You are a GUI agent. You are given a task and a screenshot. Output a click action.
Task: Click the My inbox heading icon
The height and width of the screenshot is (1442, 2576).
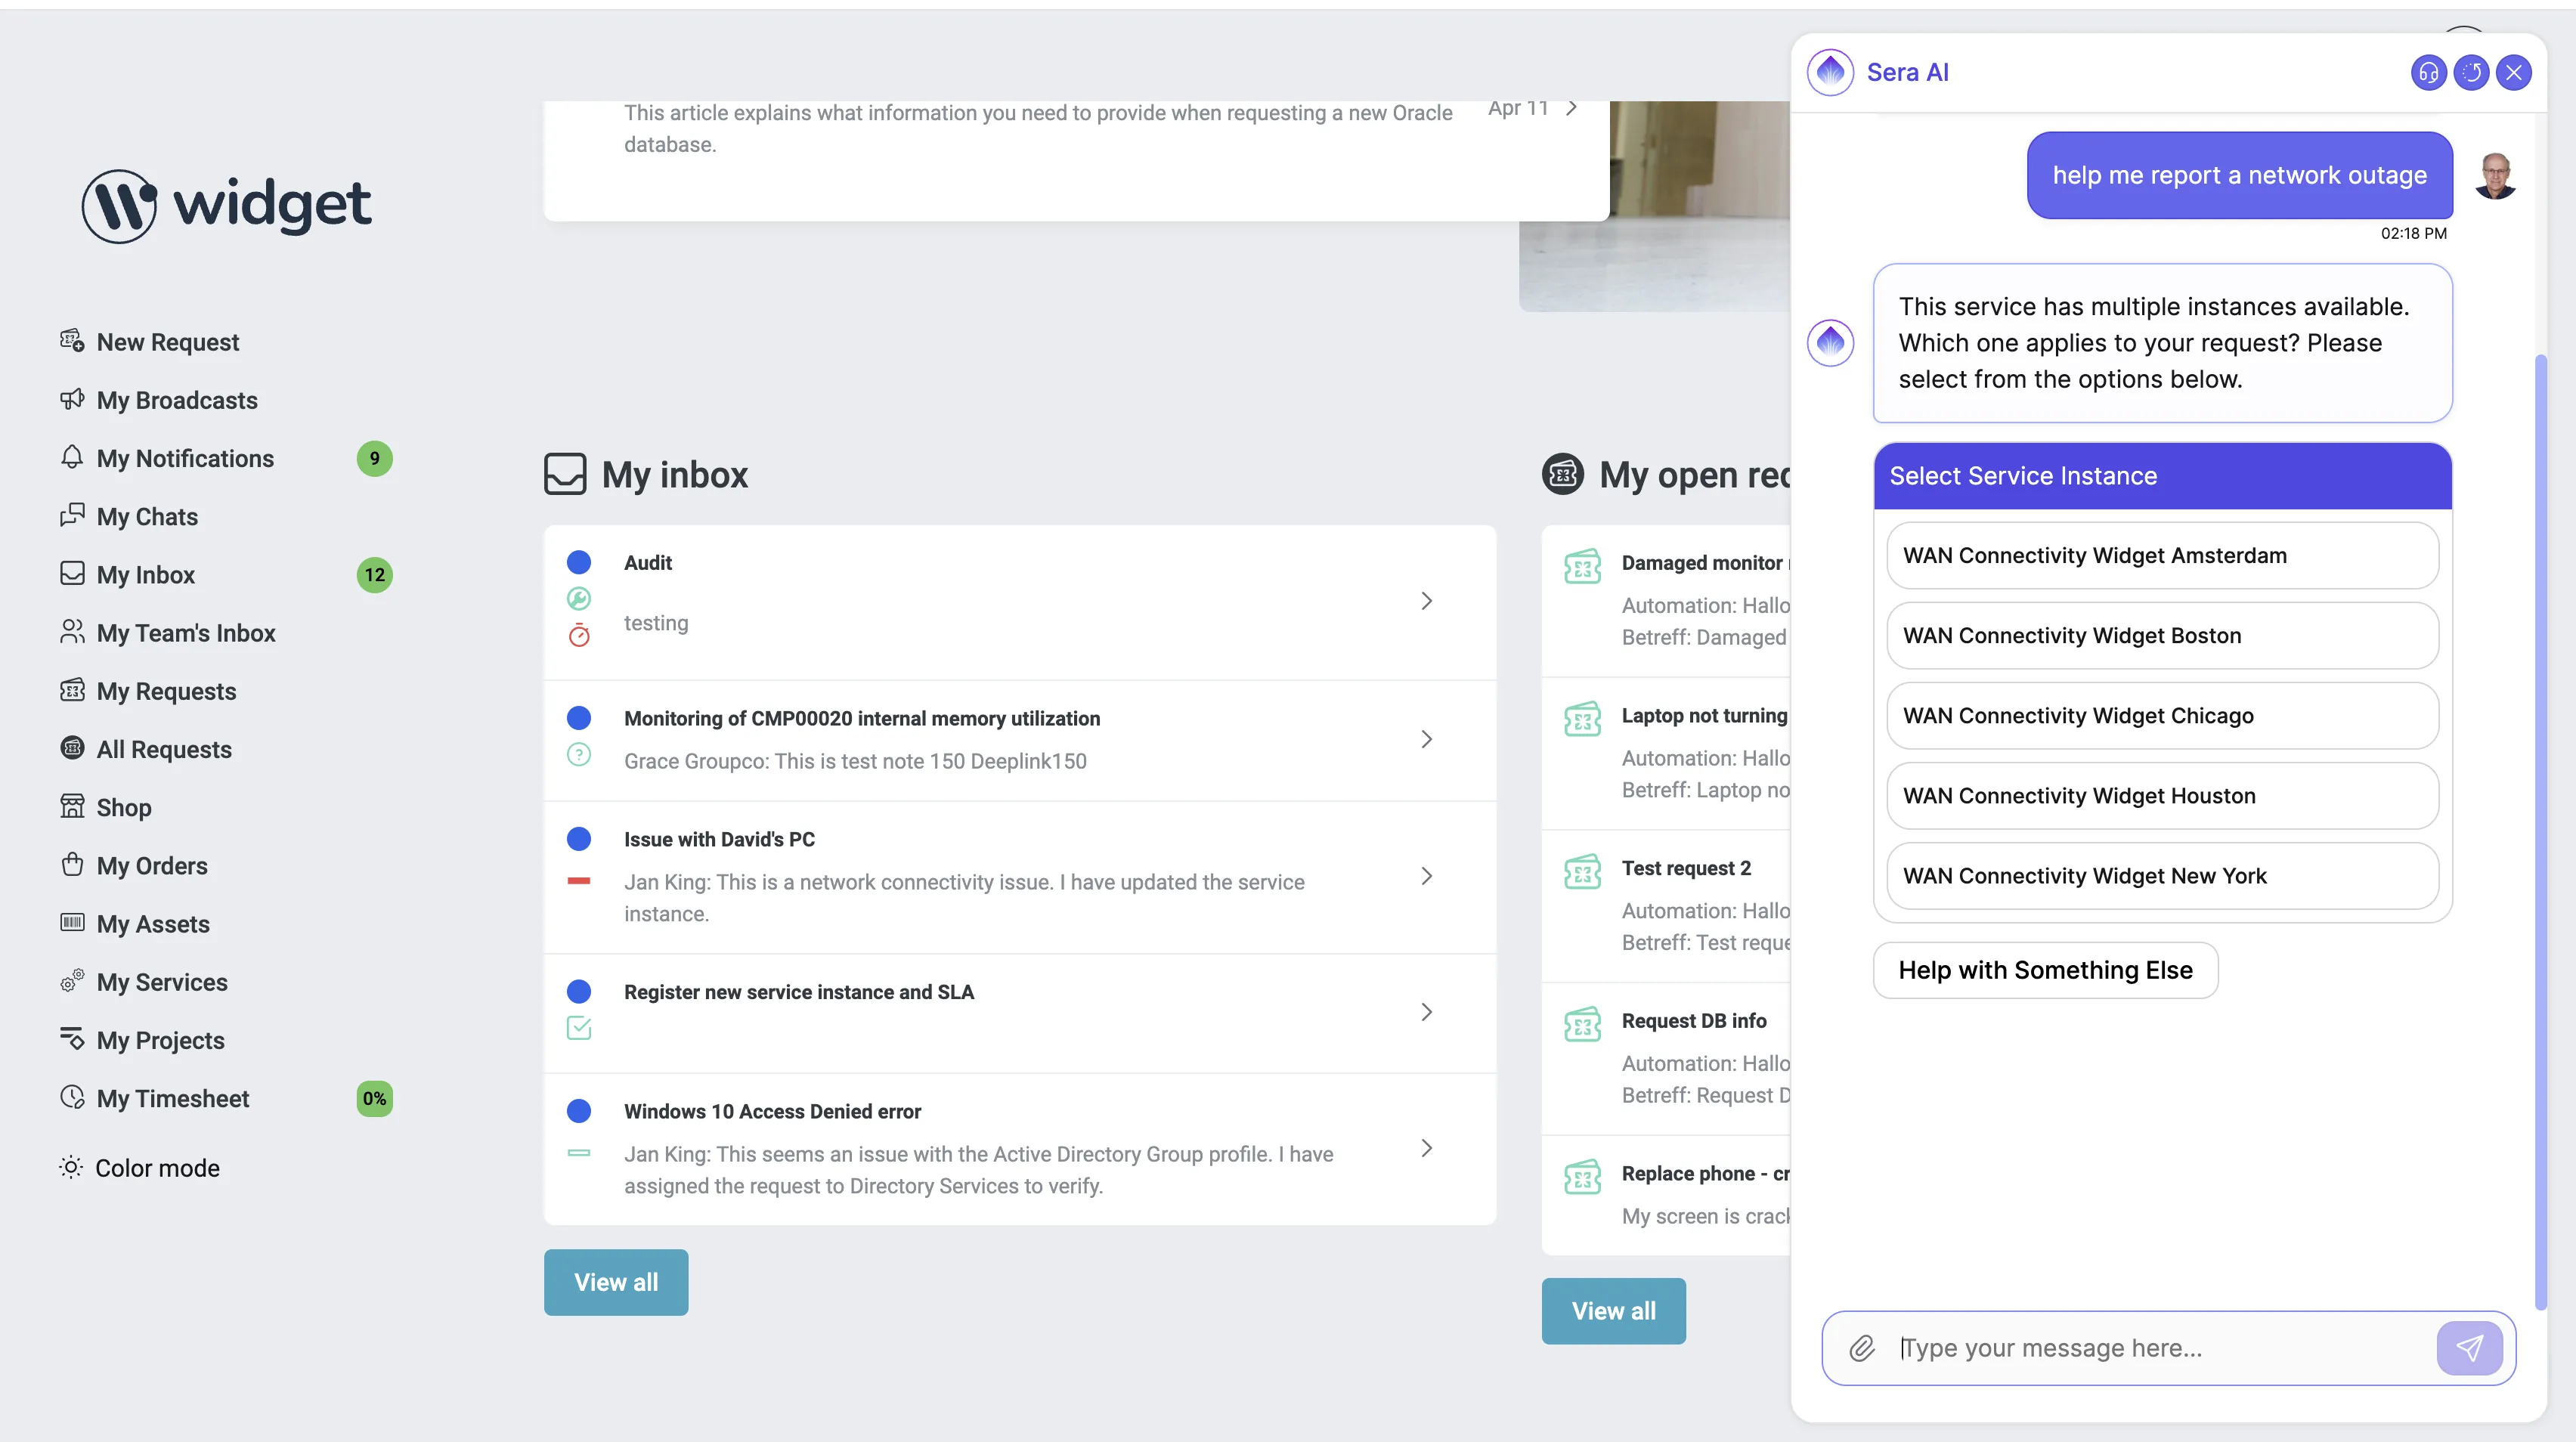[x=565, y=474]
